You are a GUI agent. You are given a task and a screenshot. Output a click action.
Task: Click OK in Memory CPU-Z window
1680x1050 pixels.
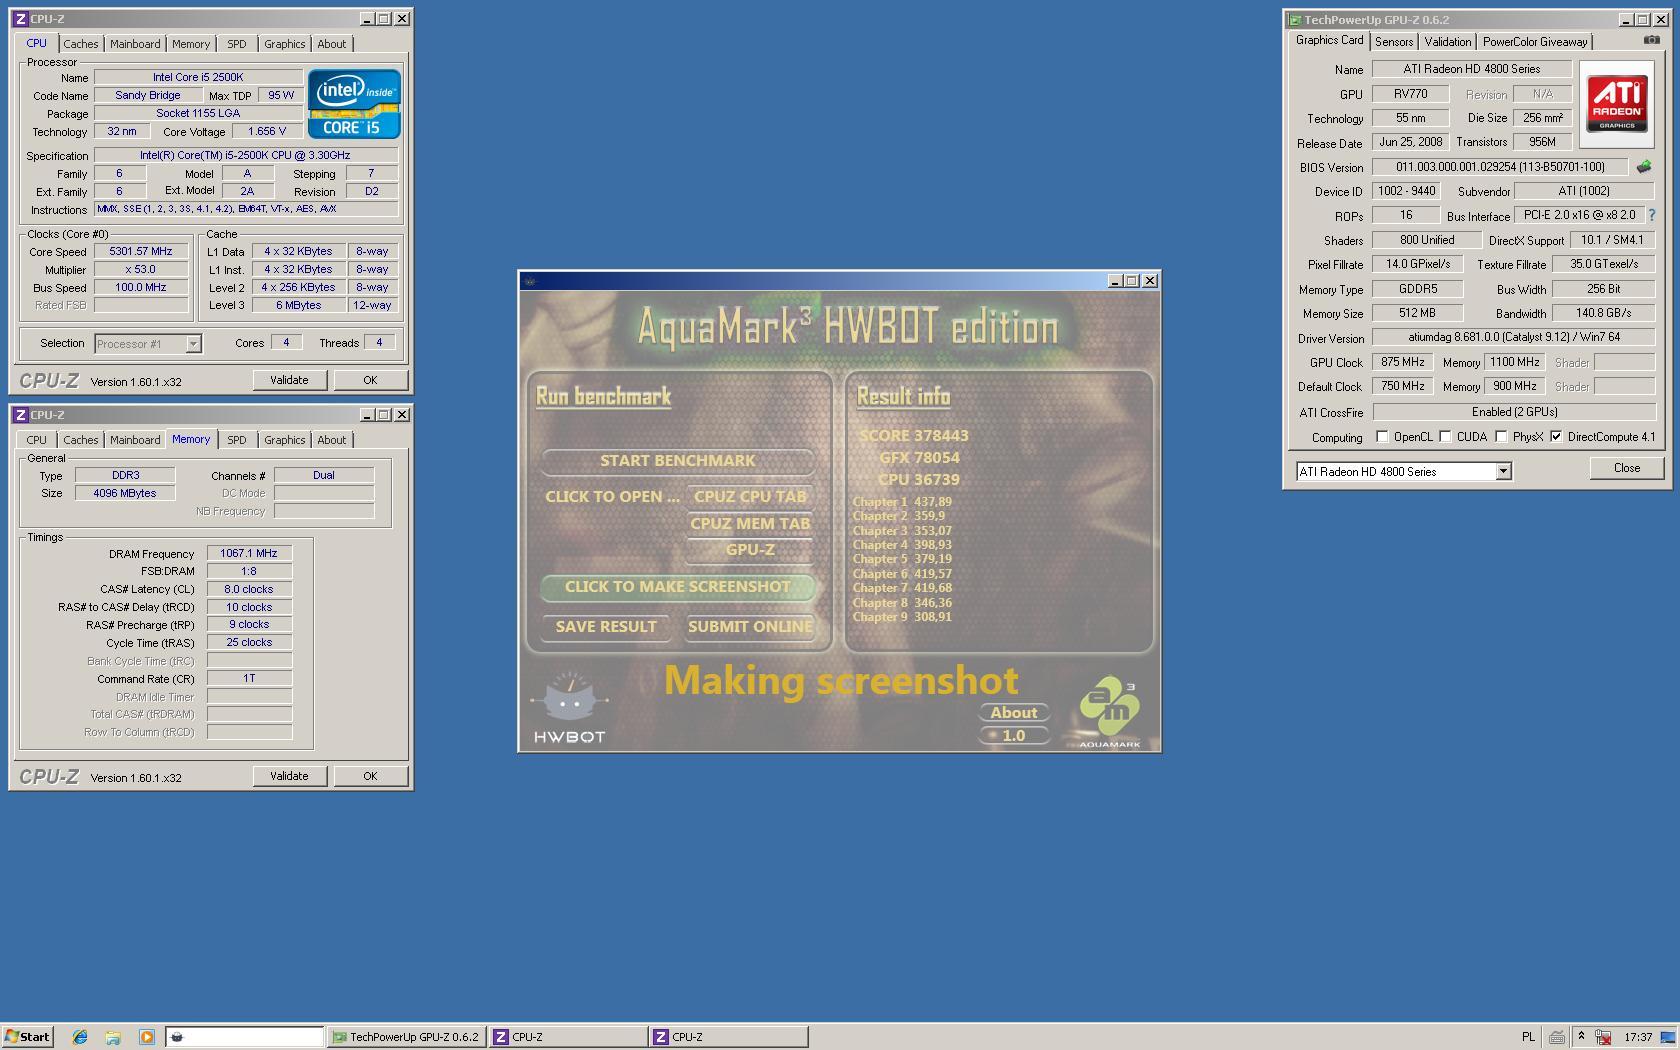[x=370, y=776]
